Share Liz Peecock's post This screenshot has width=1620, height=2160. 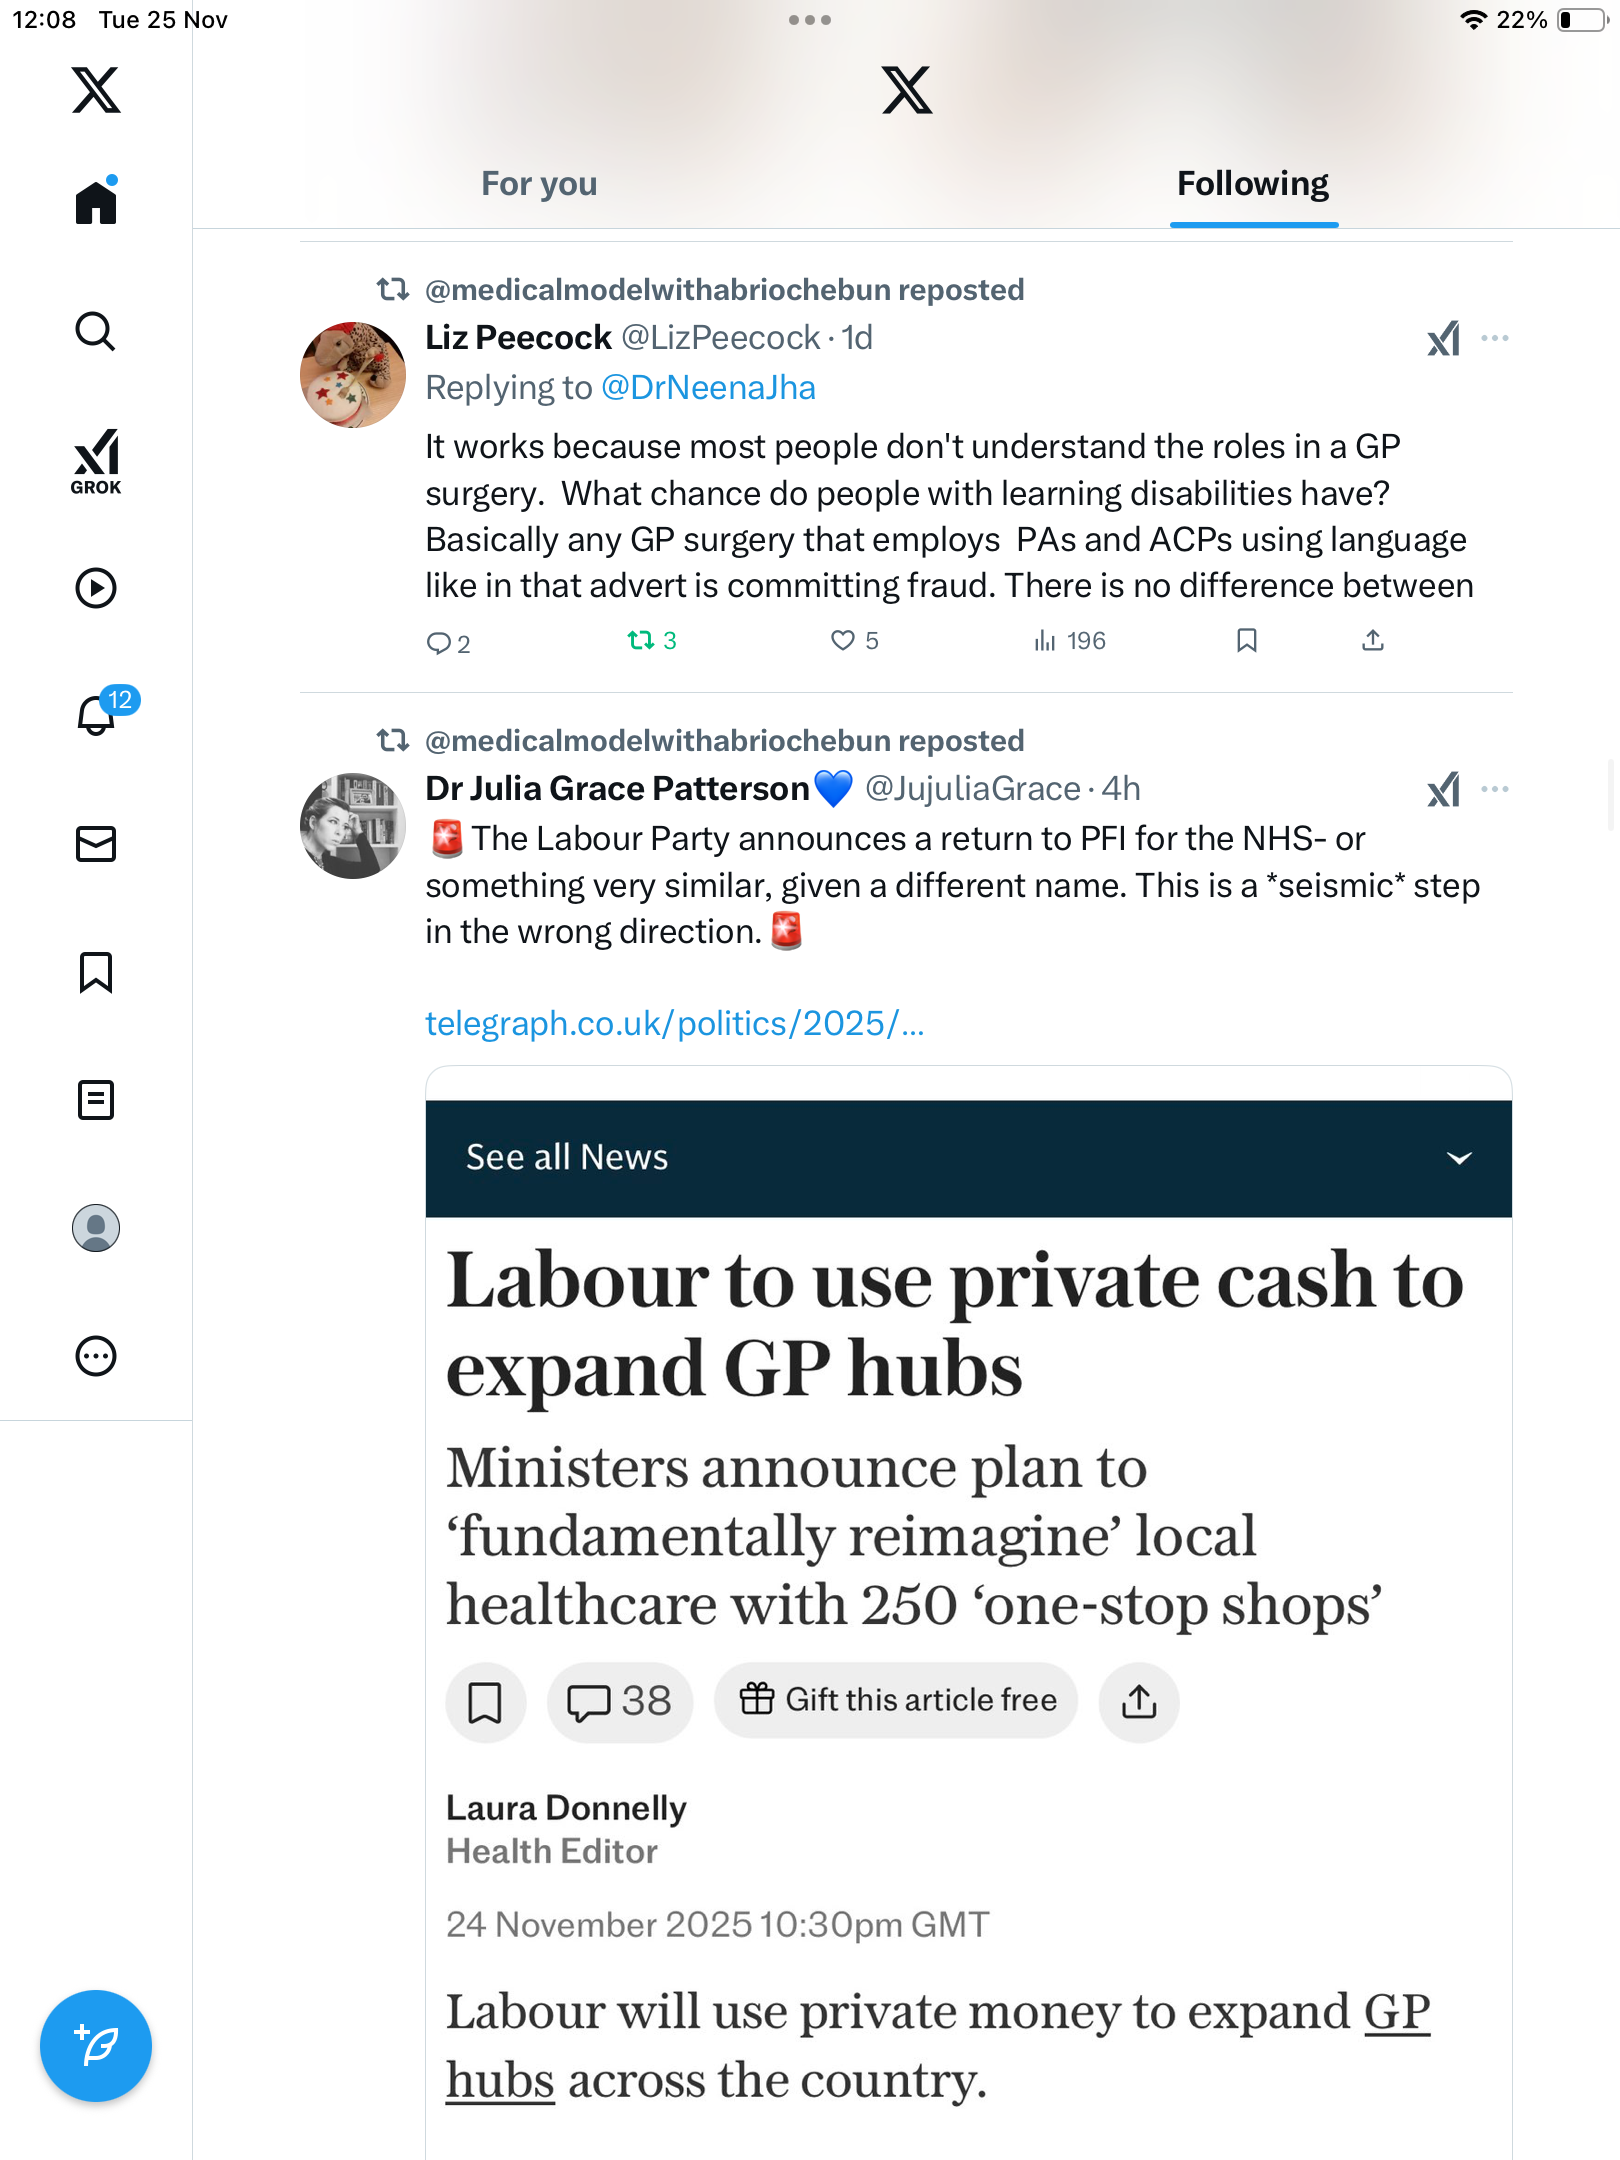(1373, 641)
